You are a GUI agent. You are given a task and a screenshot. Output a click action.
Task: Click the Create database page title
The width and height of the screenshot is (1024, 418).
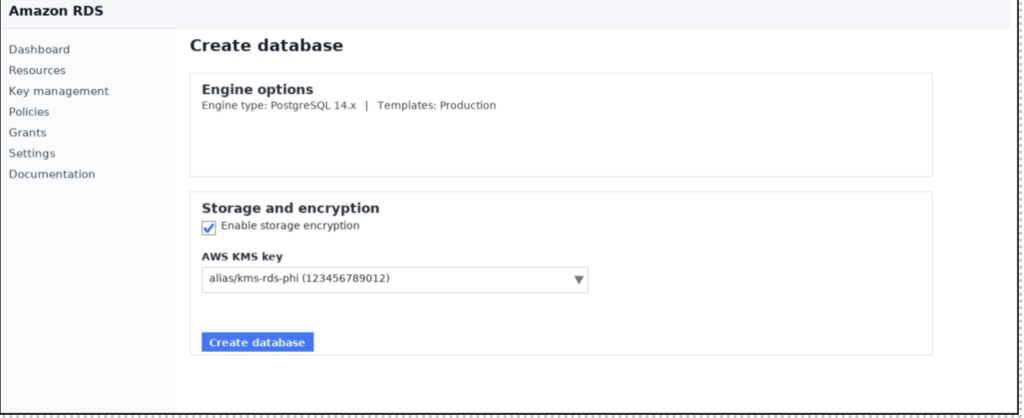266,46
